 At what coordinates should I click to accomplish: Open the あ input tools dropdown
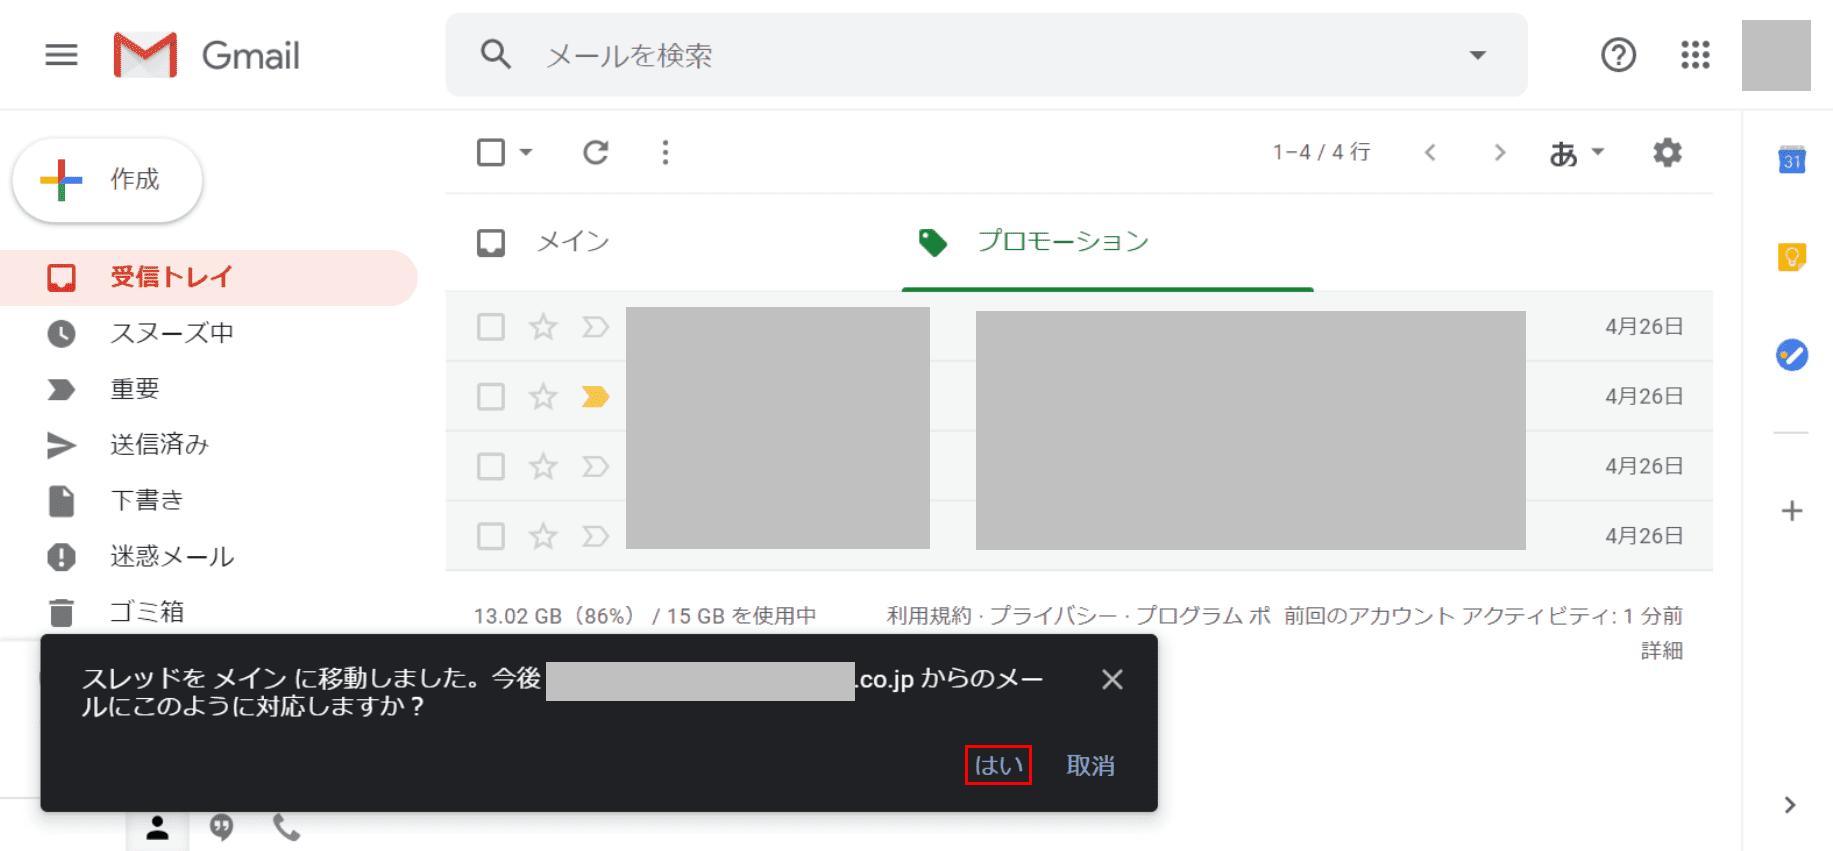pos(1576,153)
